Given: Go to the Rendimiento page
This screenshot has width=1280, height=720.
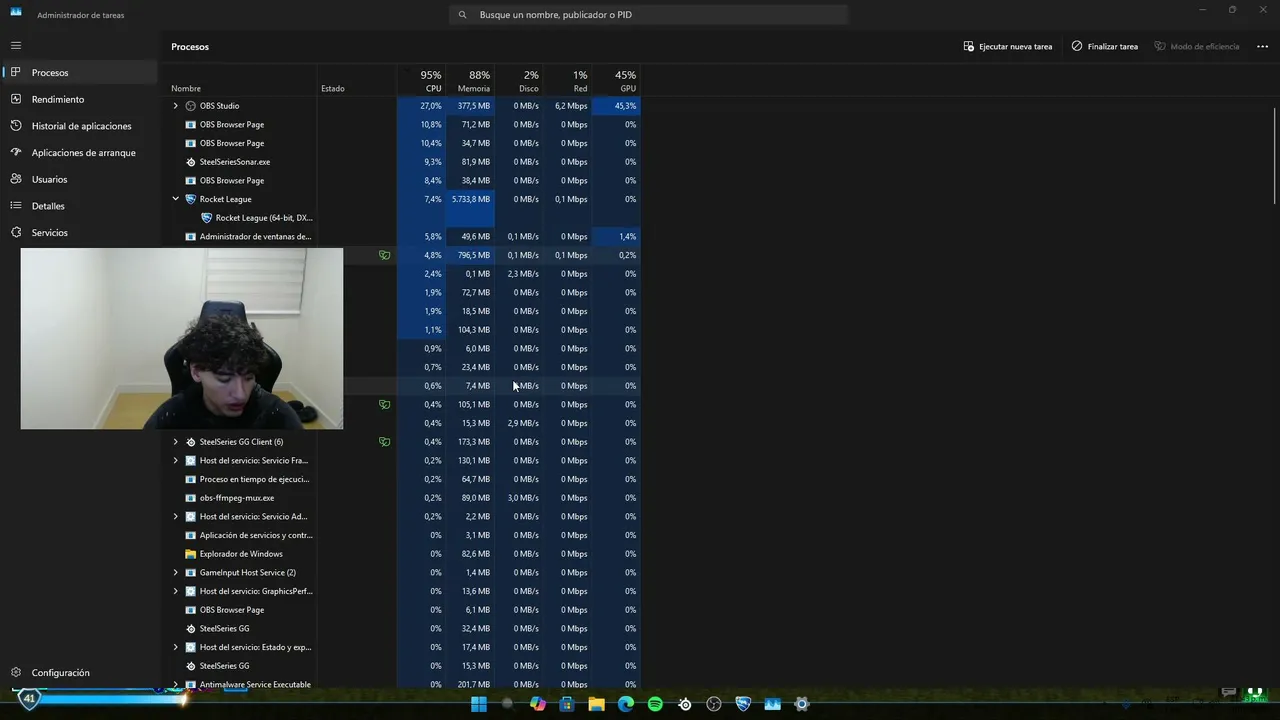Looking at the screenshot, I should click(80, 99).
